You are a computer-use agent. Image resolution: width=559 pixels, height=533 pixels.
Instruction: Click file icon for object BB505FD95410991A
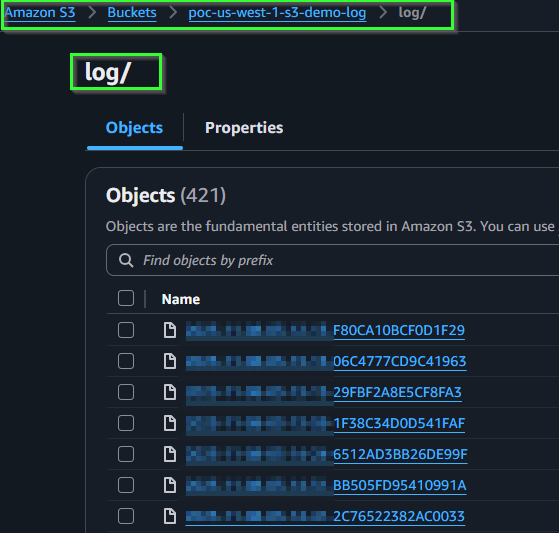coord(170,485)
